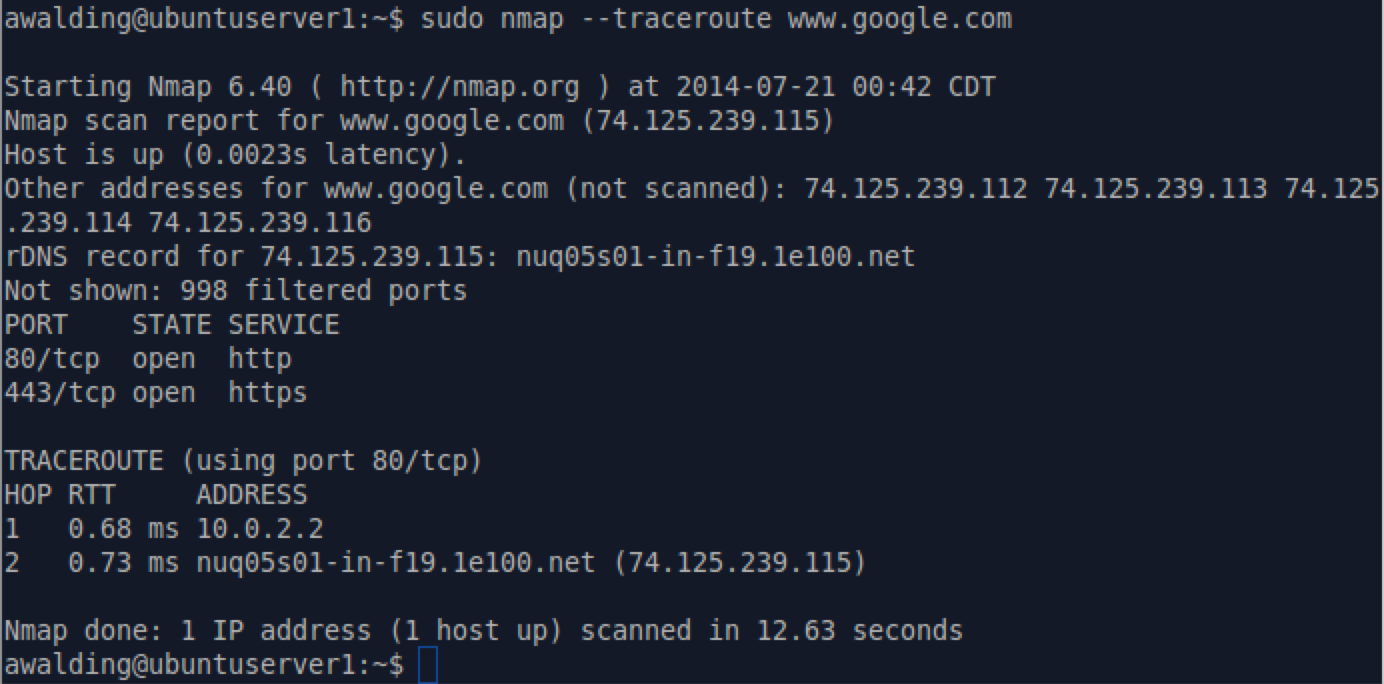The width and height of the screenshot is (1384, 684).
Task: Click the https service name
Action: coord(267,393)
